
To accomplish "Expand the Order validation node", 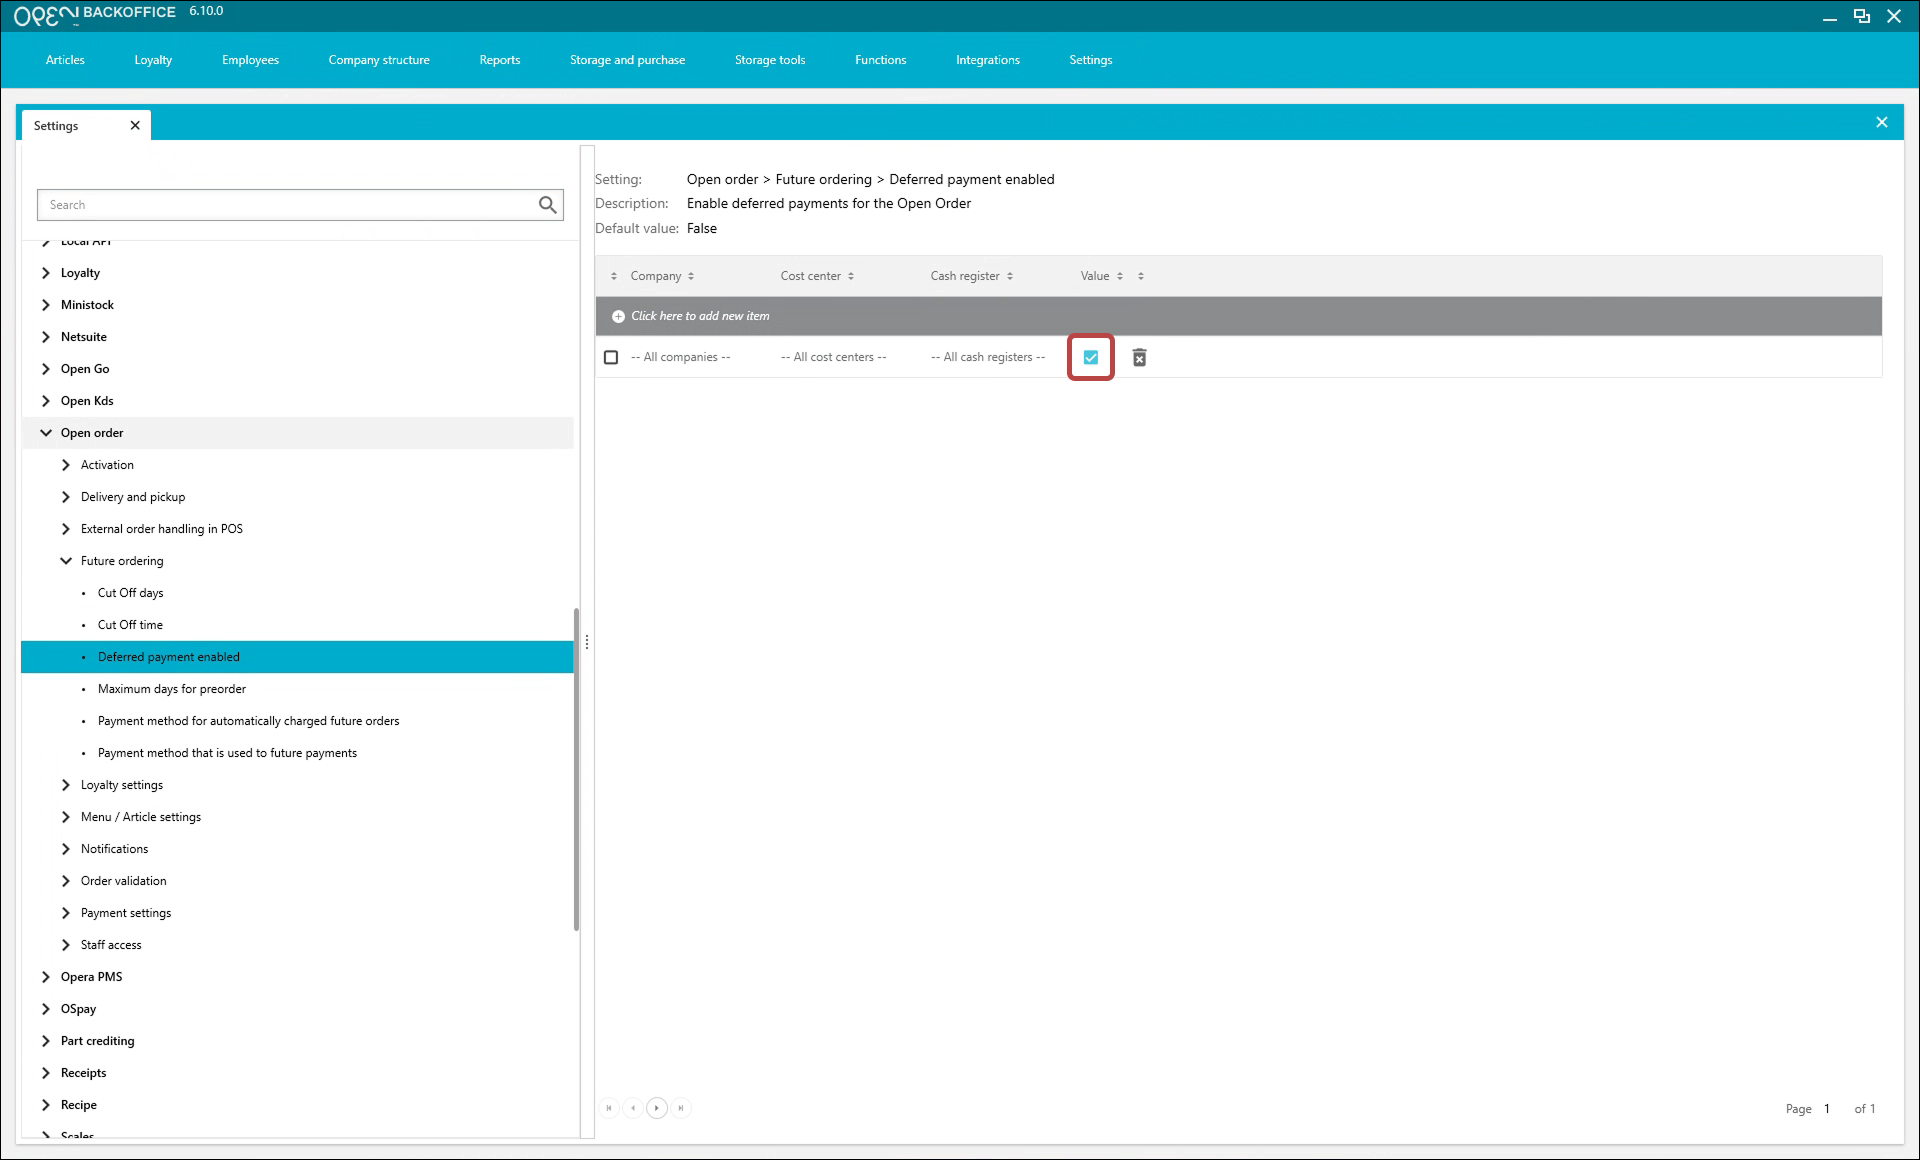I will 66,881.
